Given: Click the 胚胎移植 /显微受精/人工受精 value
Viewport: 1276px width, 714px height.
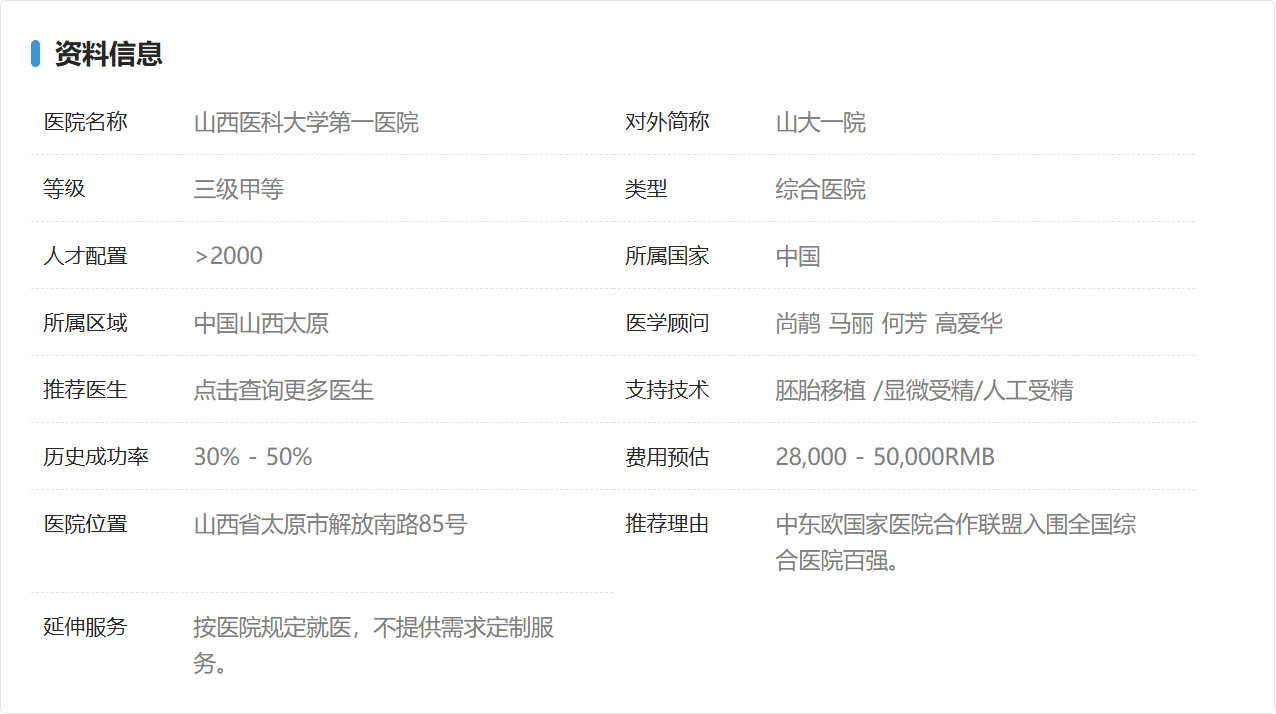Looking at the screenshot, I should [x=925, y=390].
